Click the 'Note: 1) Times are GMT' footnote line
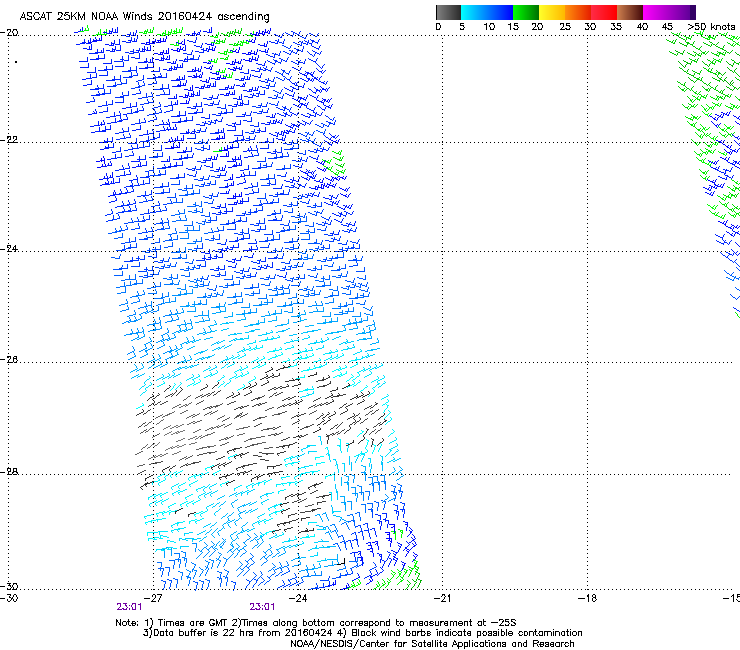 pyautogui.click(x=316, y=623)
